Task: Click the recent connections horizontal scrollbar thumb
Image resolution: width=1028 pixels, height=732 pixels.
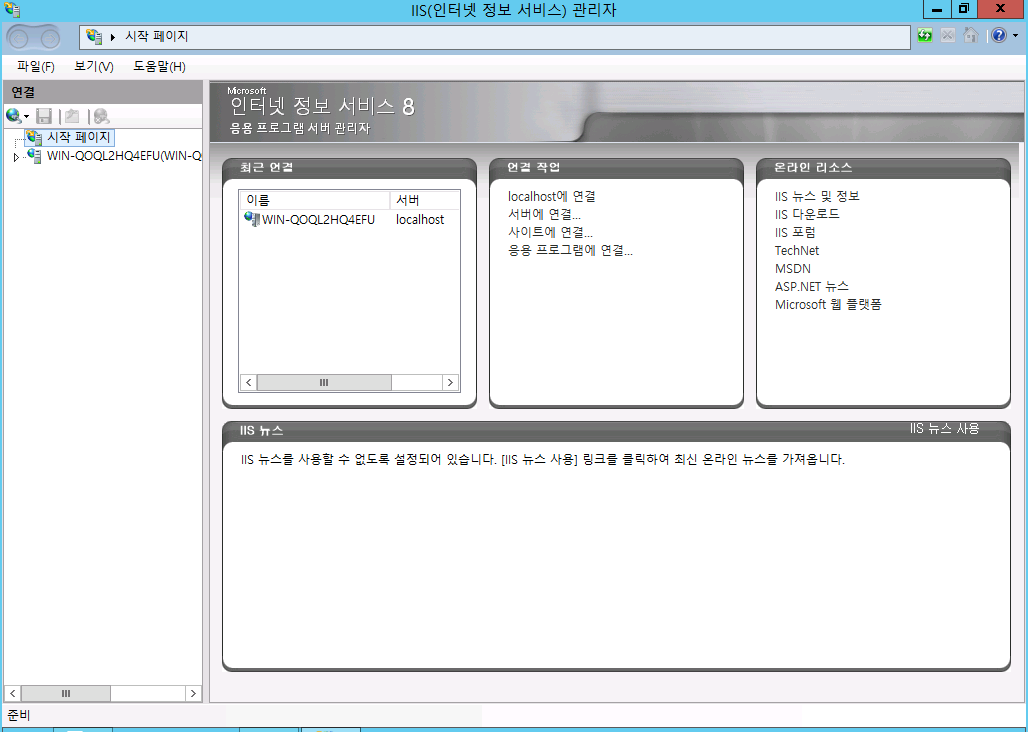Action: 324,383
